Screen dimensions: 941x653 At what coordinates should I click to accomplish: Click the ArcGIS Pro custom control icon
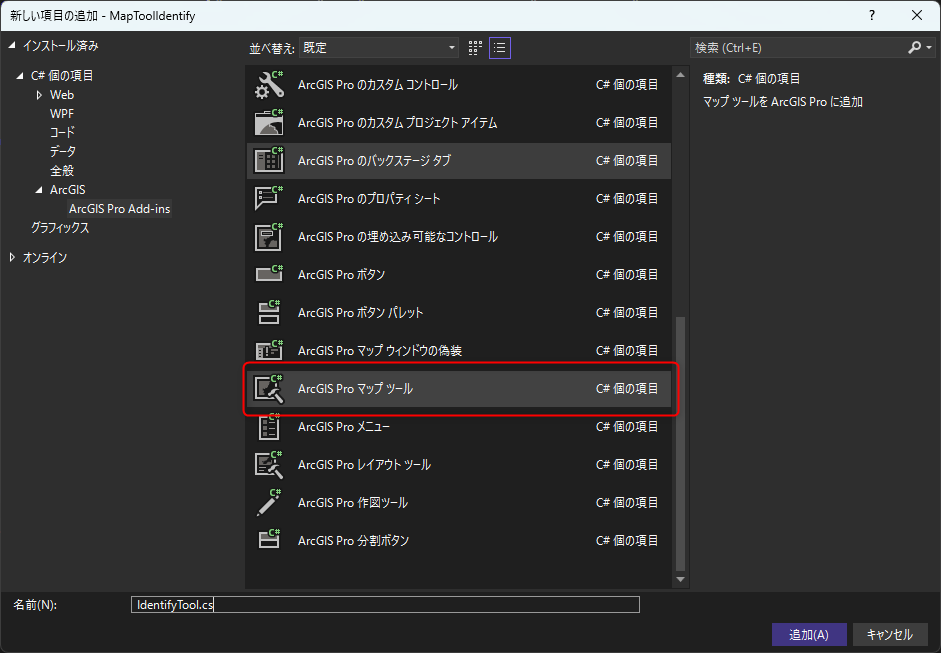click(269, 85)
